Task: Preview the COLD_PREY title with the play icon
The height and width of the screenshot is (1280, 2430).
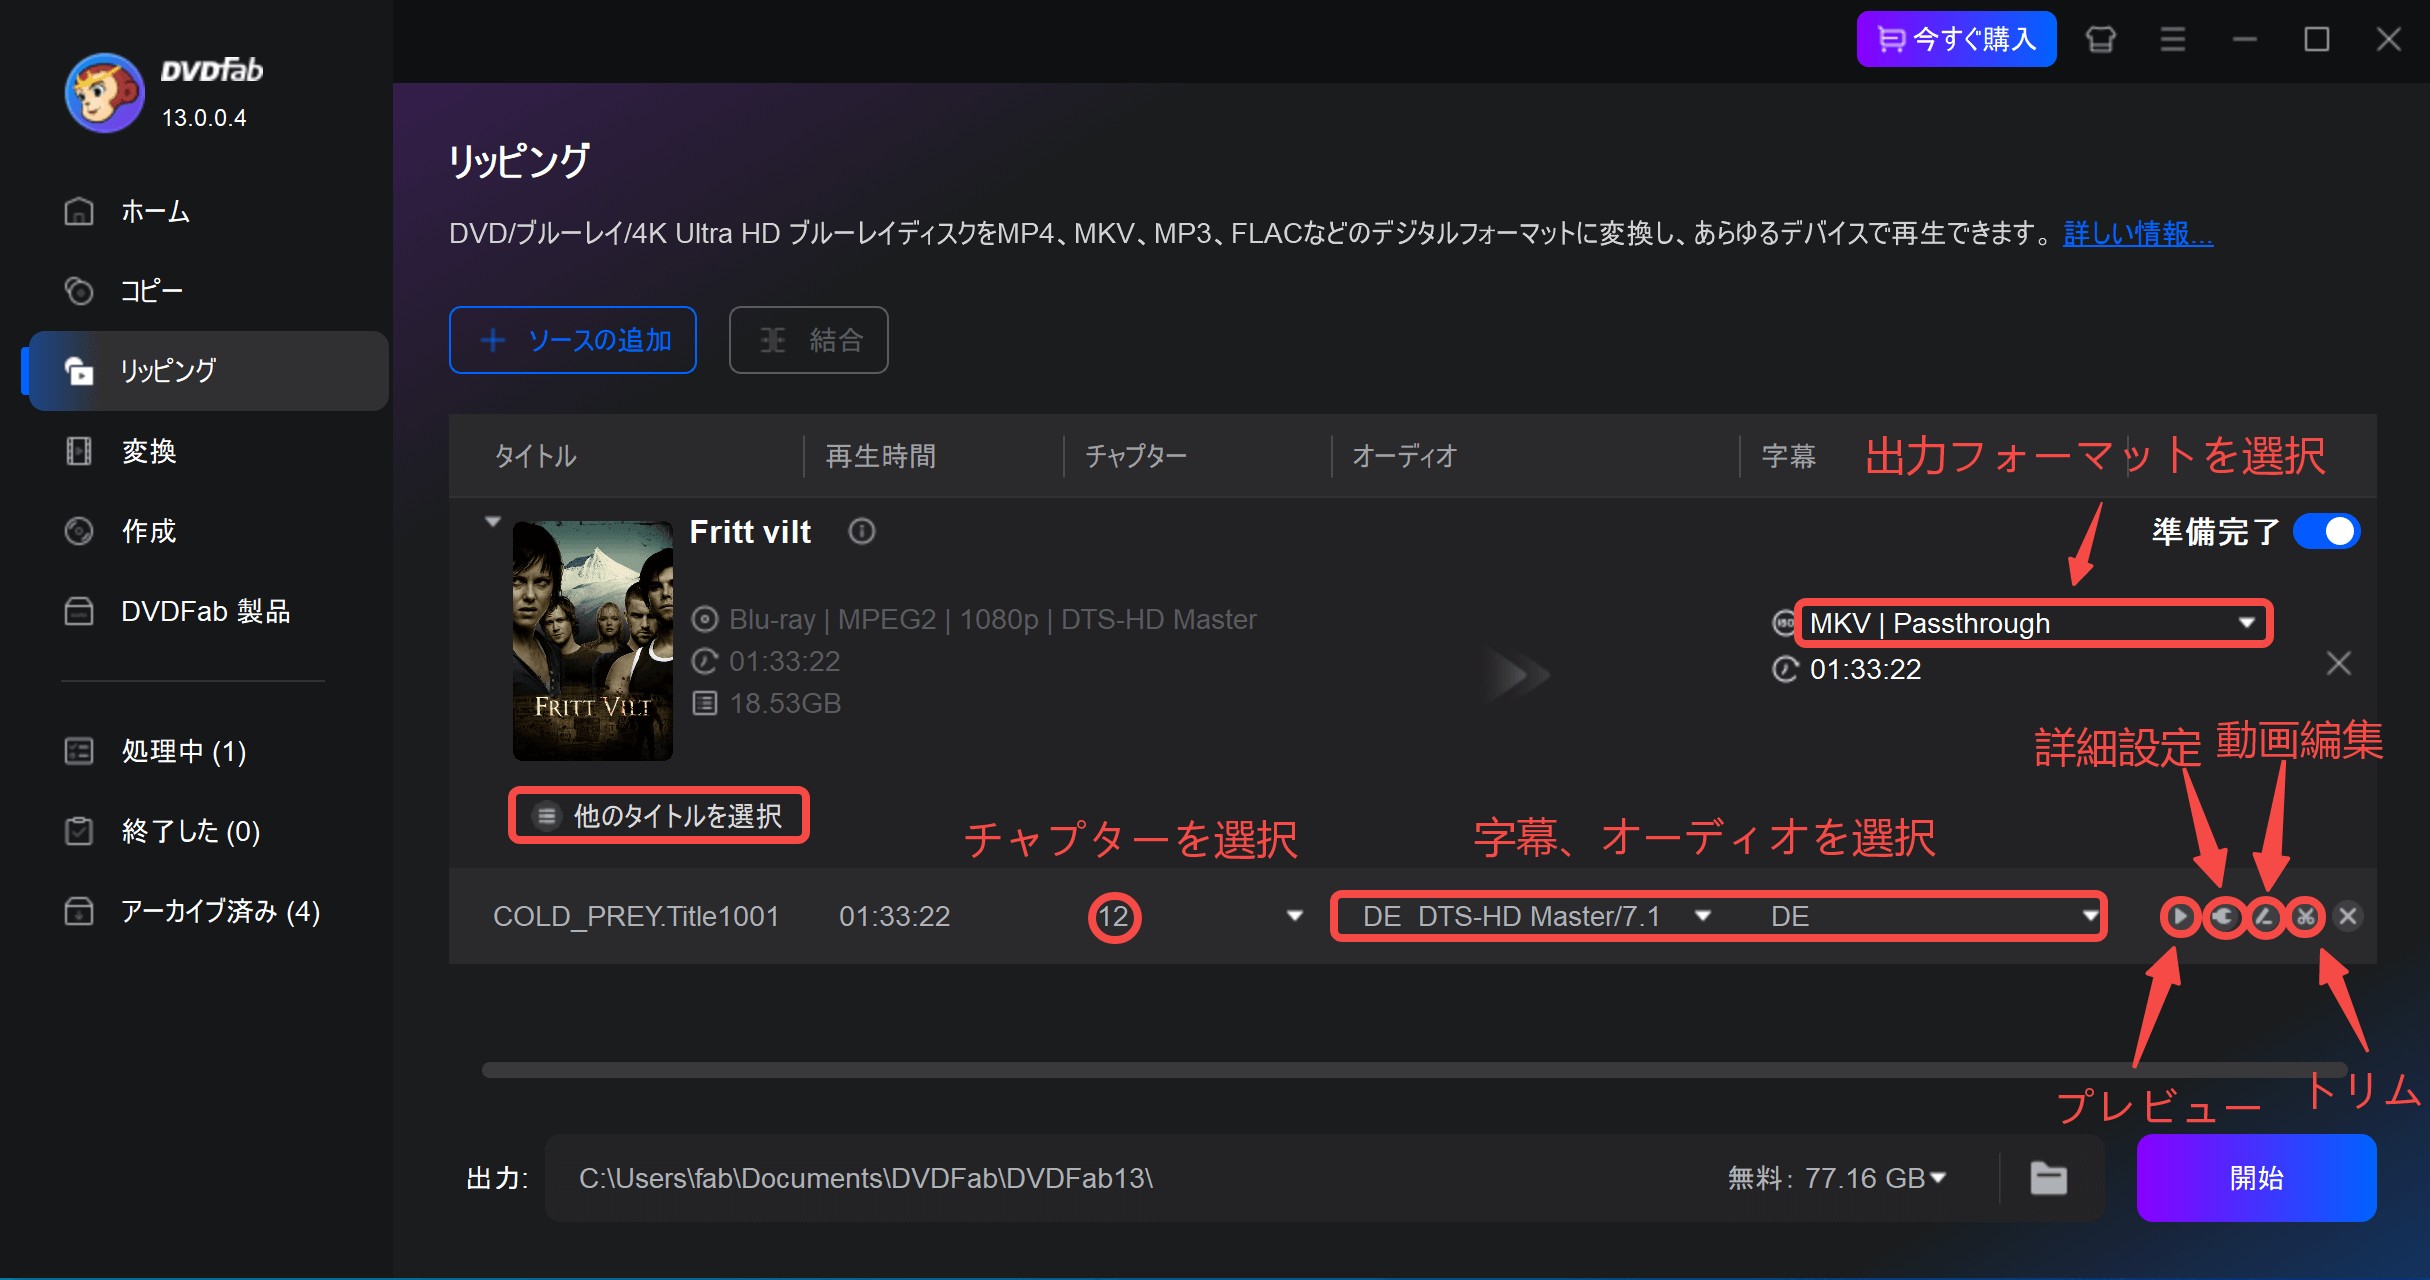Action: pyautogui.click(x=2180, y=916)
